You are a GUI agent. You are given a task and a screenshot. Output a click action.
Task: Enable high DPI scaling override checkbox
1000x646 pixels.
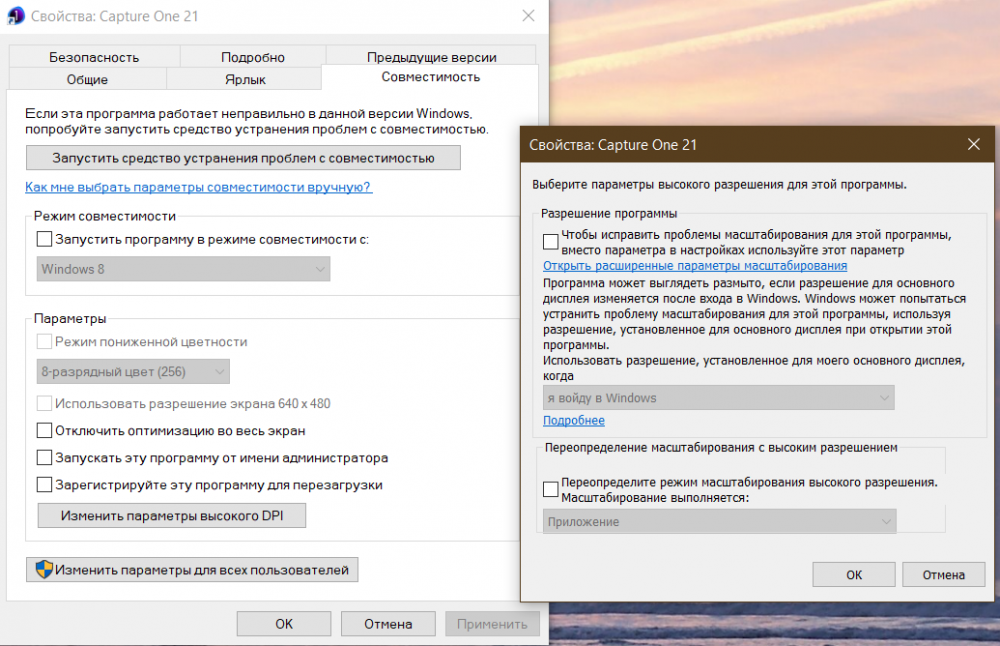pyautogui.click(x=550, y=489)
